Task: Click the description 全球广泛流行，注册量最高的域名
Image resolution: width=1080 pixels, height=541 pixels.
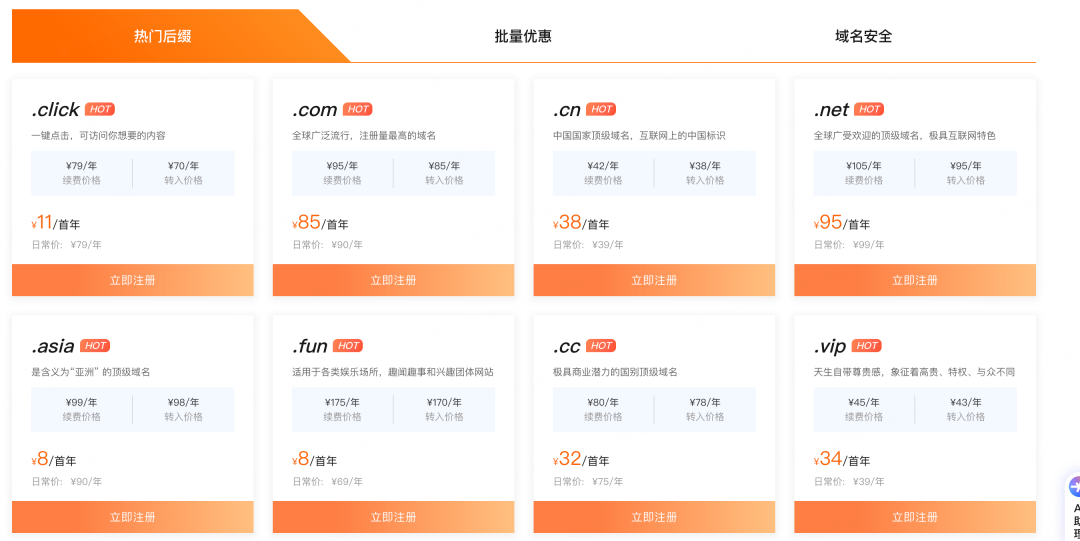Action: (x=364, y=136)
